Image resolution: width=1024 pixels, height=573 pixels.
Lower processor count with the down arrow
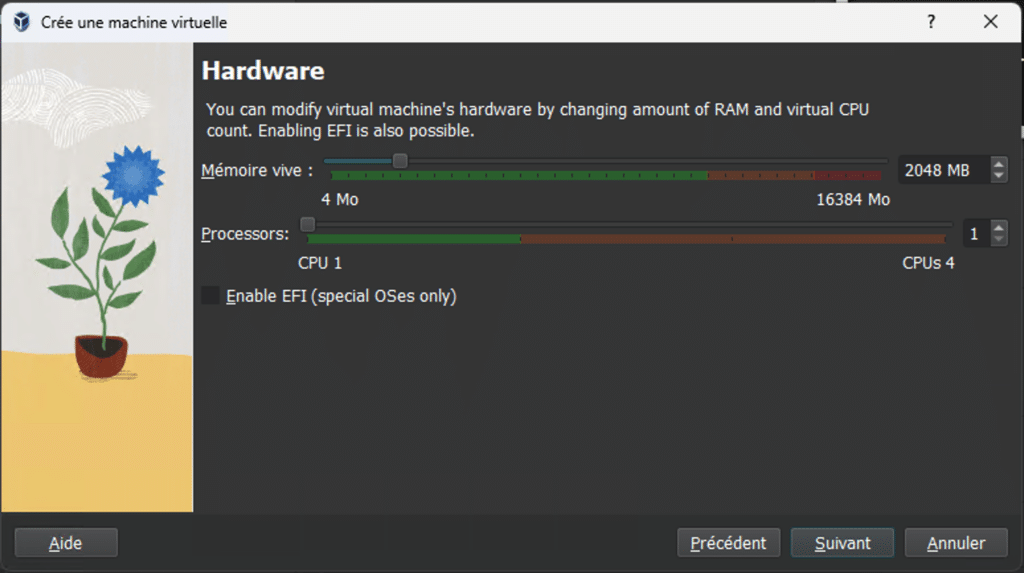coord(999,240)
